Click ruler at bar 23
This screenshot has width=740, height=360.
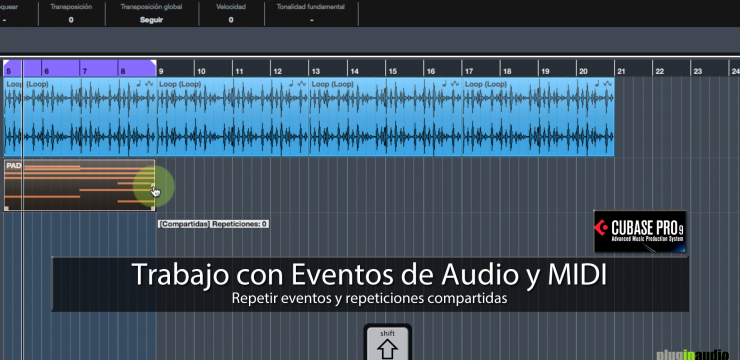pos(698,71)
